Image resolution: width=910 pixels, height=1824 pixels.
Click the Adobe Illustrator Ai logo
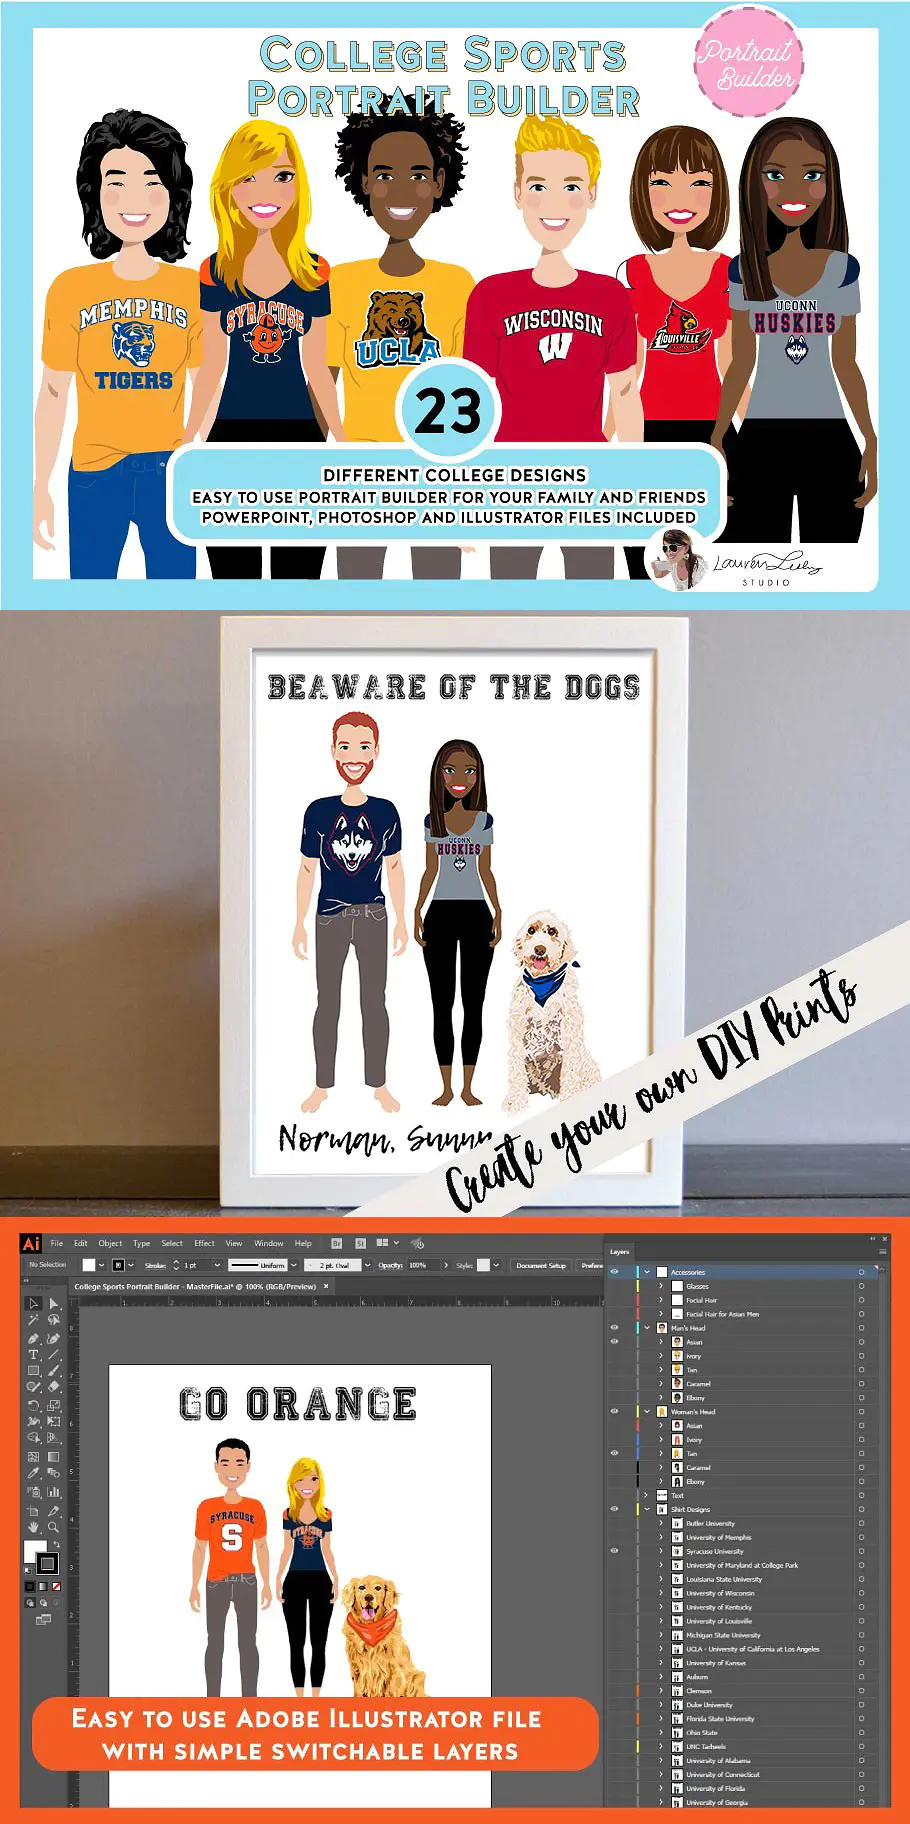coord(31,1243)
